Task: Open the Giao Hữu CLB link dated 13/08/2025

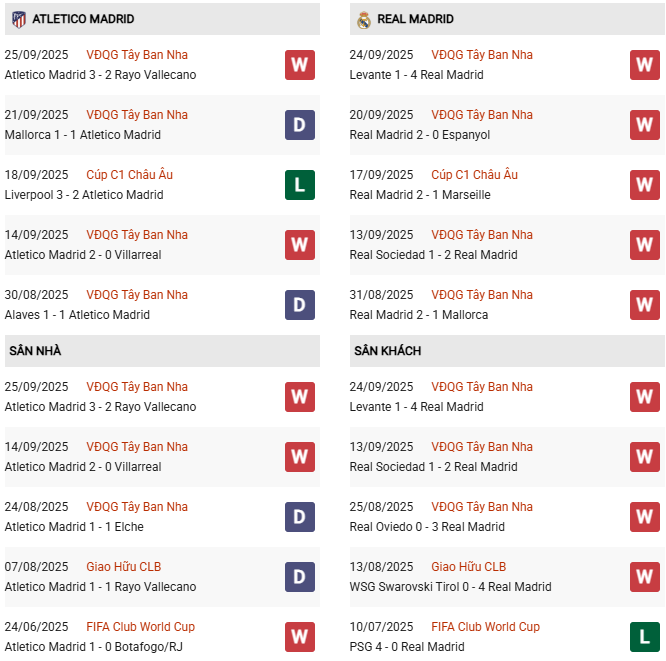Action: pos(468,567)
